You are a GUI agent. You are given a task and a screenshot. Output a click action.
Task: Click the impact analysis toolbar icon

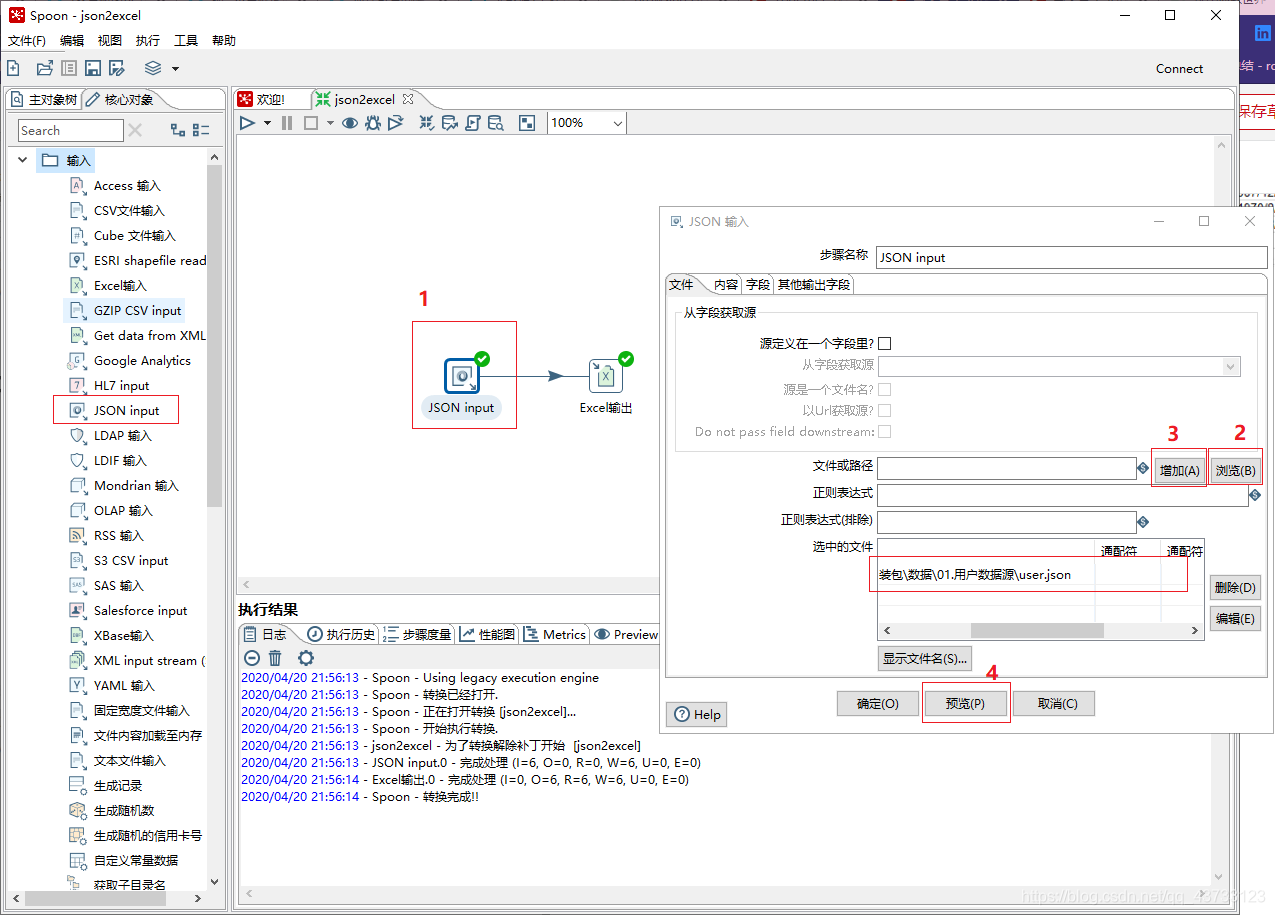coord(450,123)
